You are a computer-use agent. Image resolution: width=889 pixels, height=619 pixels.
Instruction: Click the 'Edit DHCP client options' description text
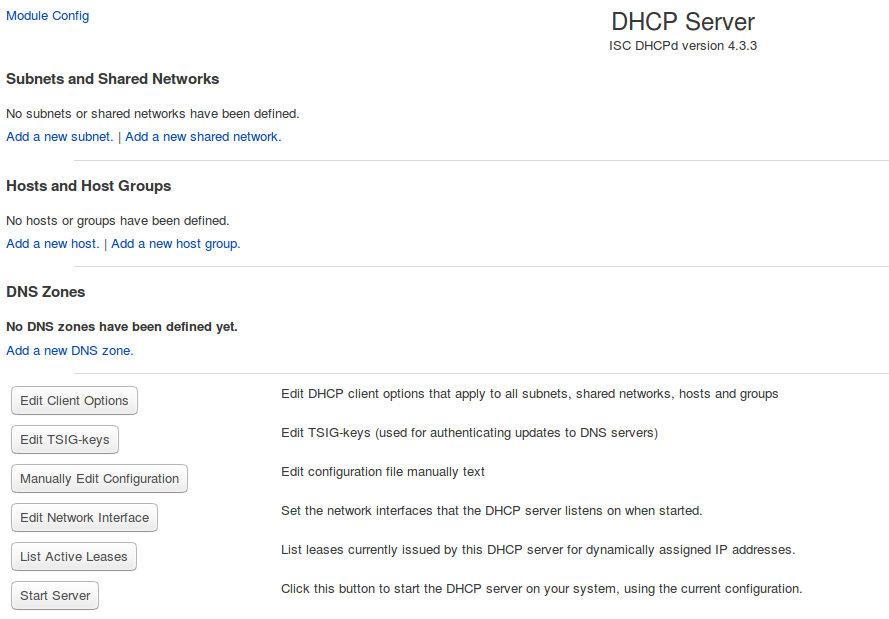click(x=530, y=394)
